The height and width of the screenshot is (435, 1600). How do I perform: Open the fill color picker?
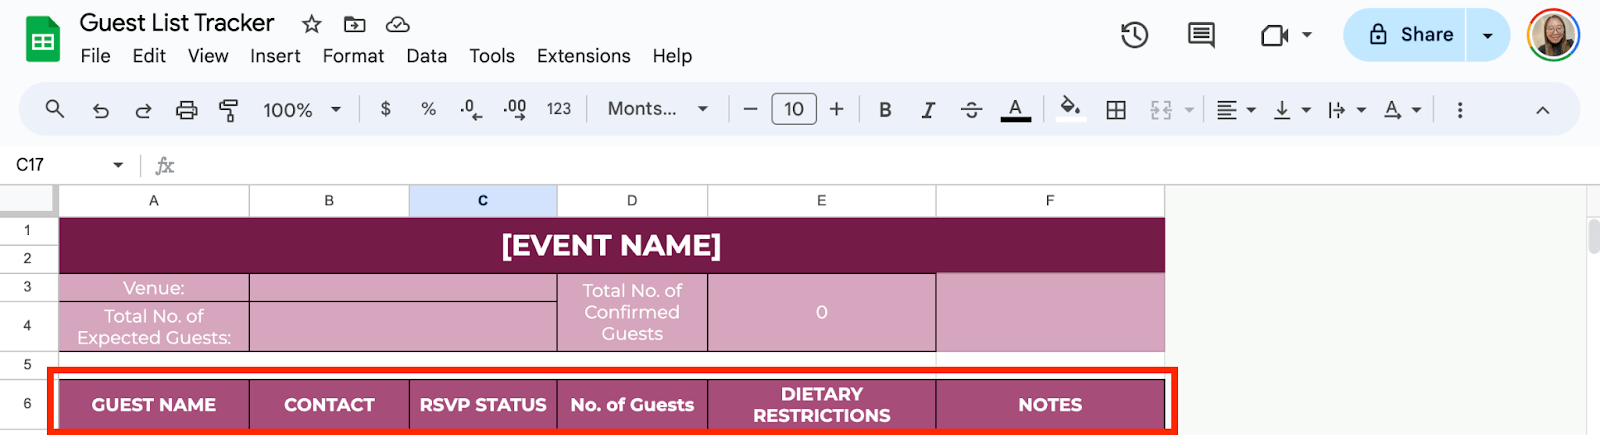click(x=1070, y=108)
